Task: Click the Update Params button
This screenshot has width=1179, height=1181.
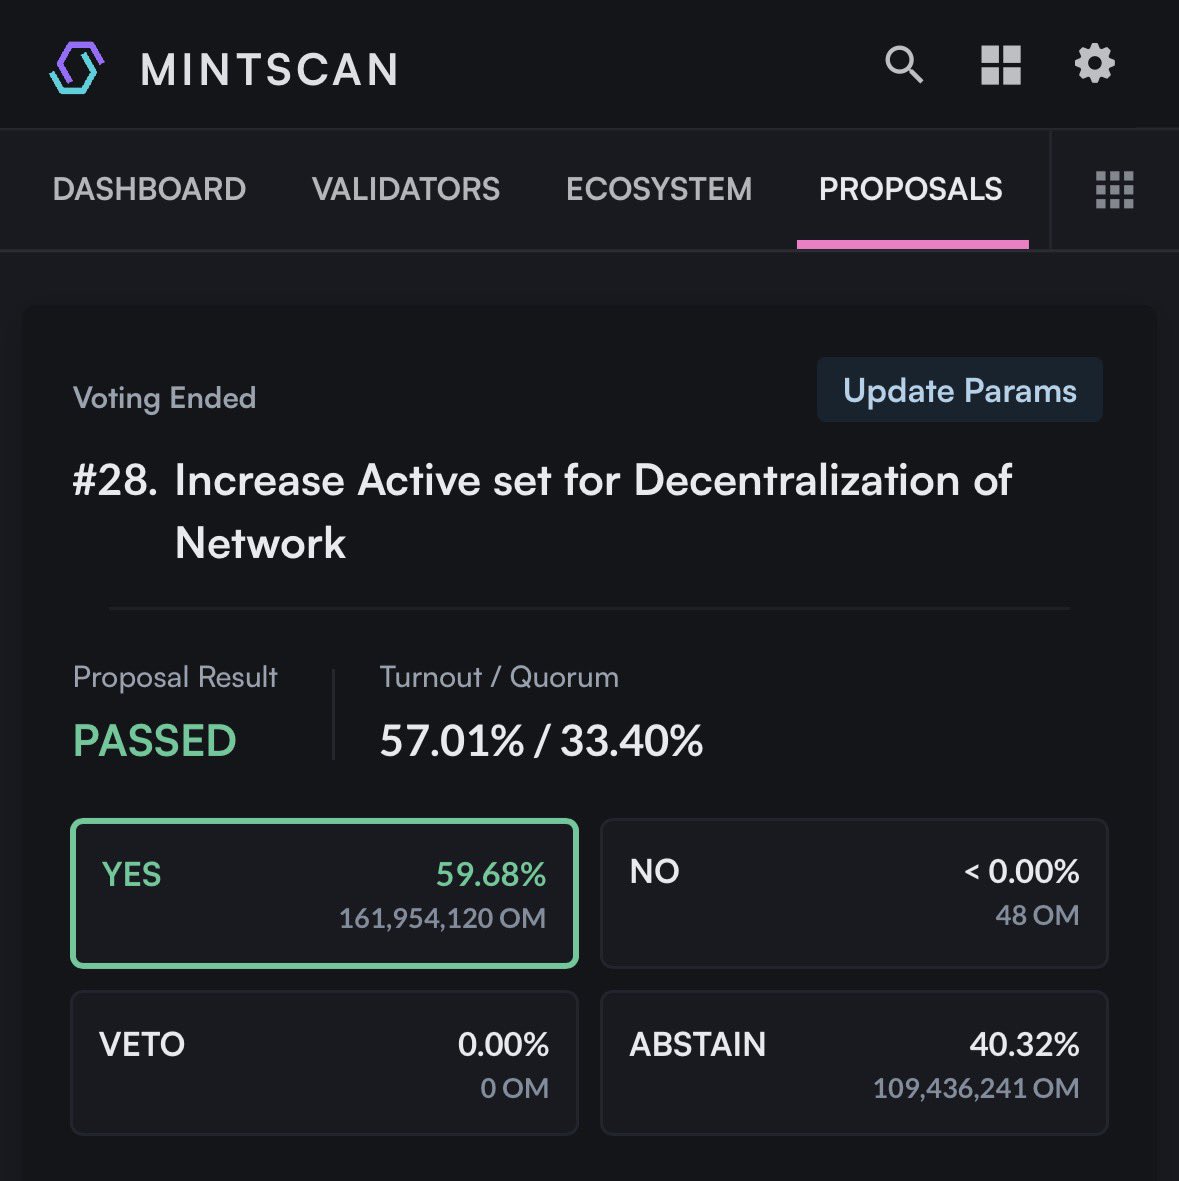Action: click(959, 390)
